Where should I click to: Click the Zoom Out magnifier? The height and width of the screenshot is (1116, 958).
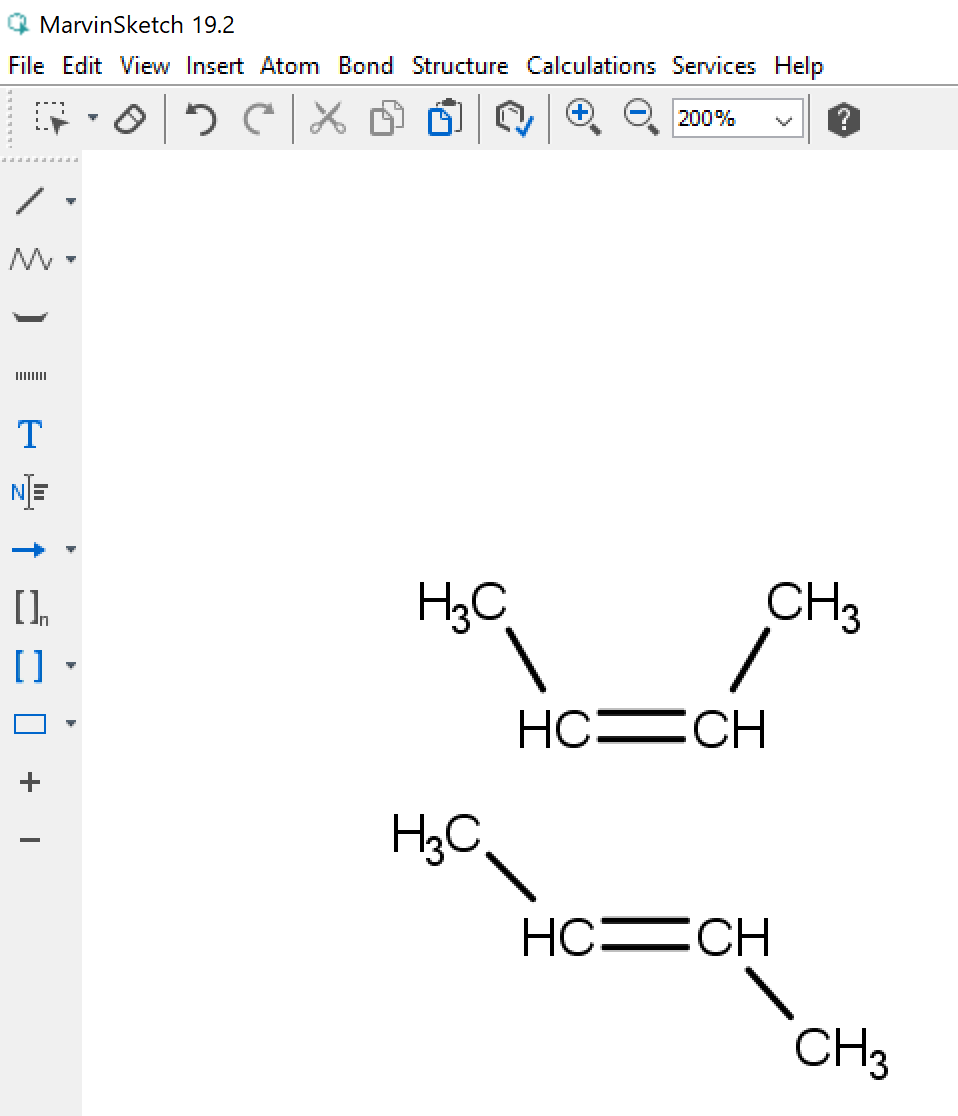pyautogui.click(x=640, y=118)
